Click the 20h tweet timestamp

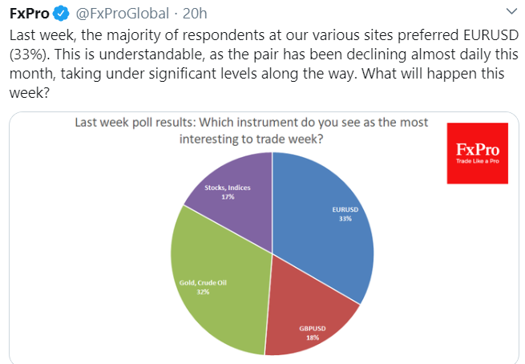point(195,14)
